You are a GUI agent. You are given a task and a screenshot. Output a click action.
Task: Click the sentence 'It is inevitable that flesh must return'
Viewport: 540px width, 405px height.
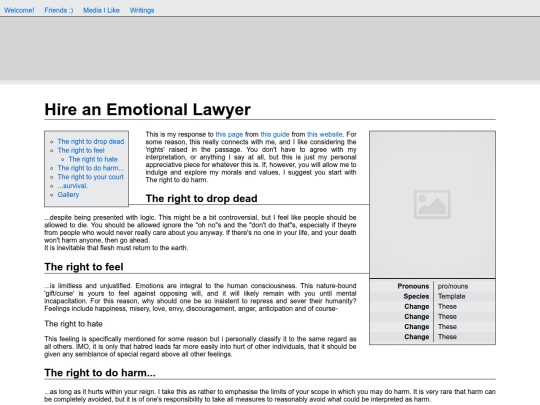click(x=116, y=248)
